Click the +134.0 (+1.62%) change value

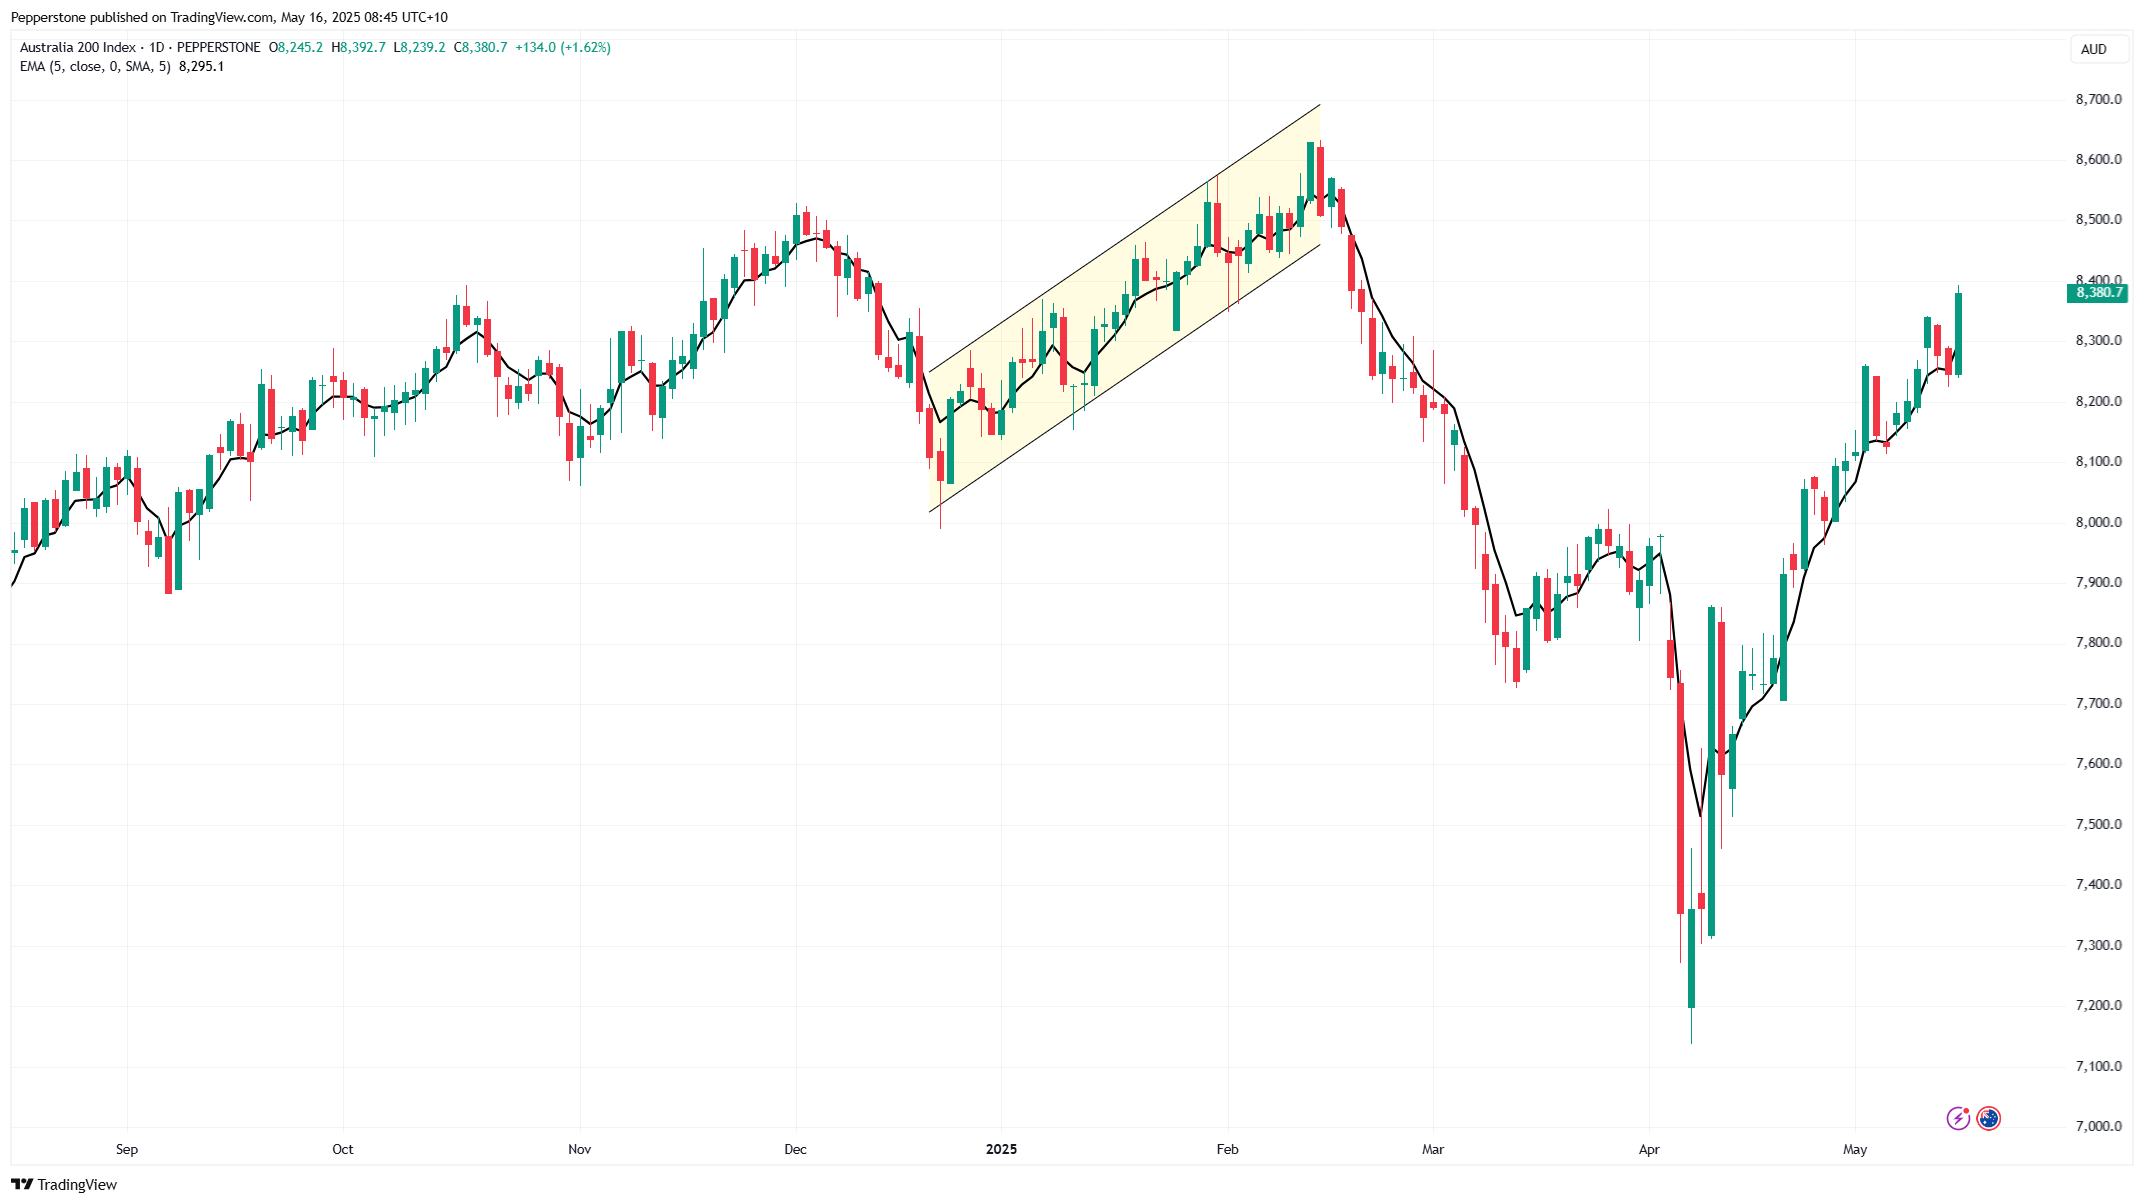(563, 47)
